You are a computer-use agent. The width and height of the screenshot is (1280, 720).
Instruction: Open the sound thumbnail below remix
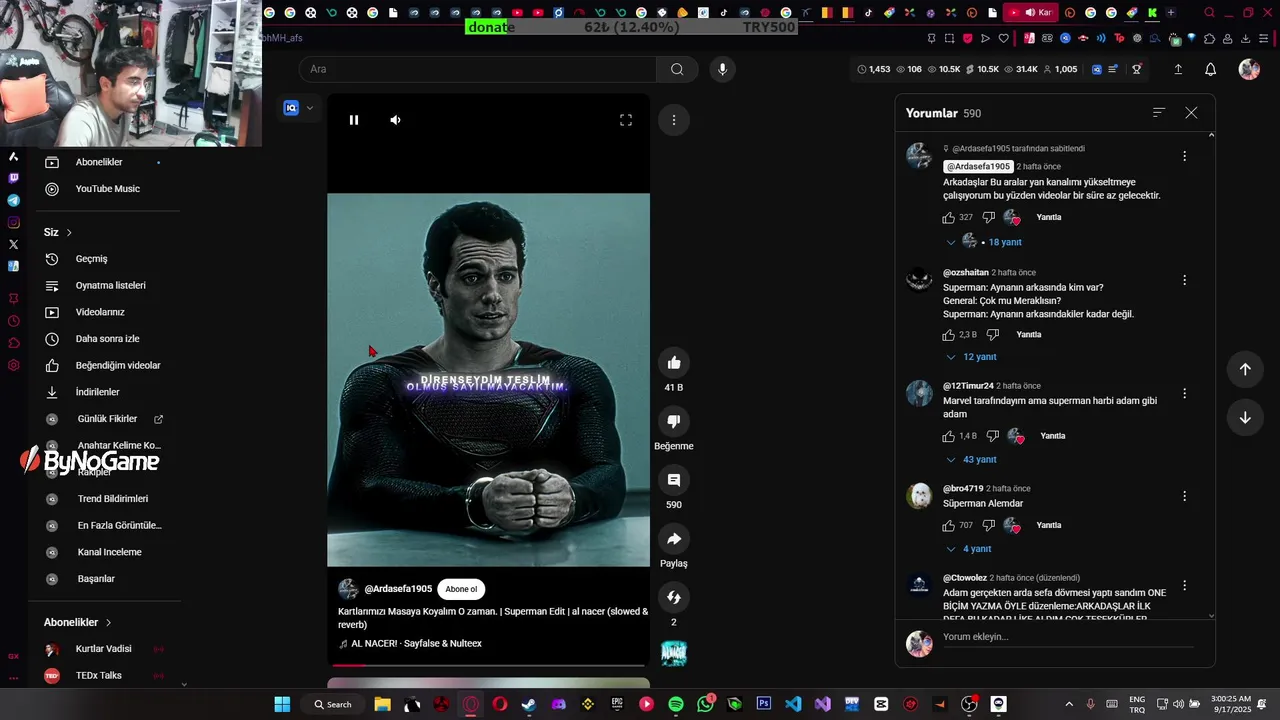pyautogui.click(x=674, y=653)
